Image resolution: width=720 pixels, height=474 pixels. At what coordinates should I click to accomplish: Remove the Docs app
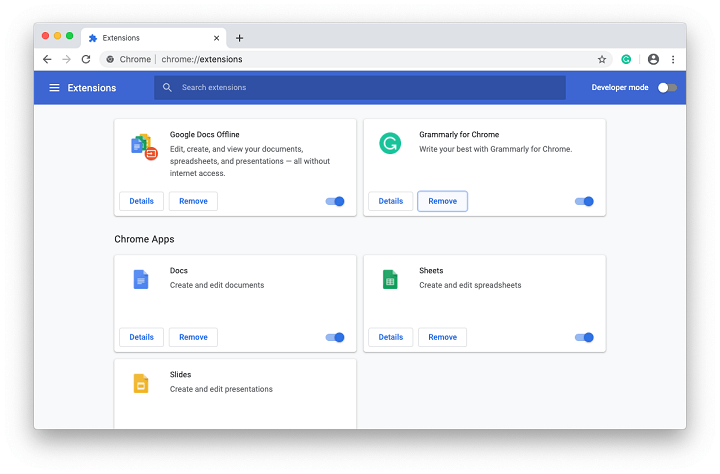pos(193,337)
